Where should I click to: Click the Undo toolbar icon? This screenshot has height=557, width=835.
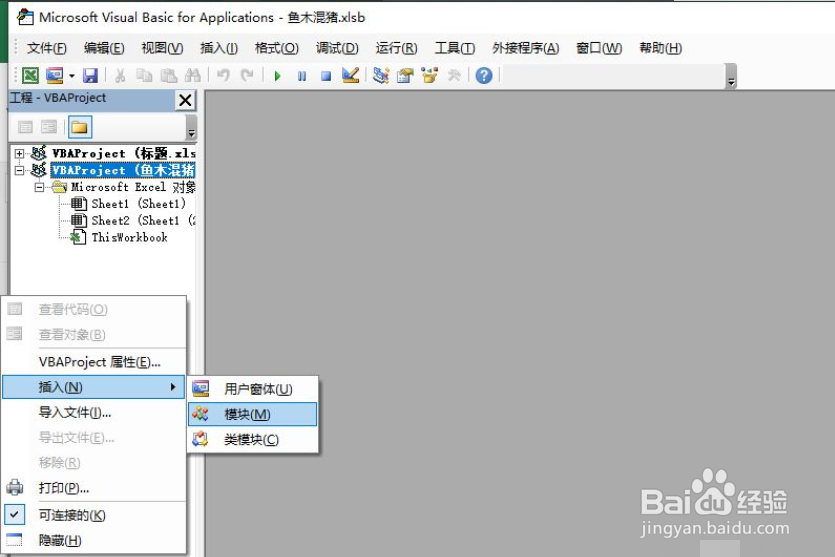[223, 76]
